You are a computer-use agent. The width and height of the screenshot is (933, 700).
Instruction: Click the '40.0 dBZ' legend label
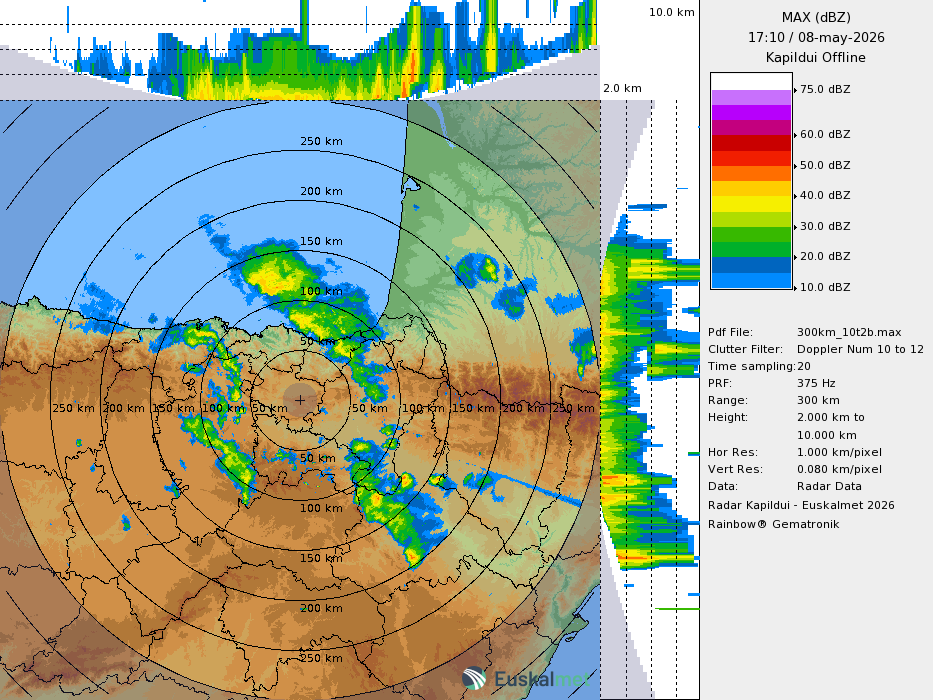point(825,195)
